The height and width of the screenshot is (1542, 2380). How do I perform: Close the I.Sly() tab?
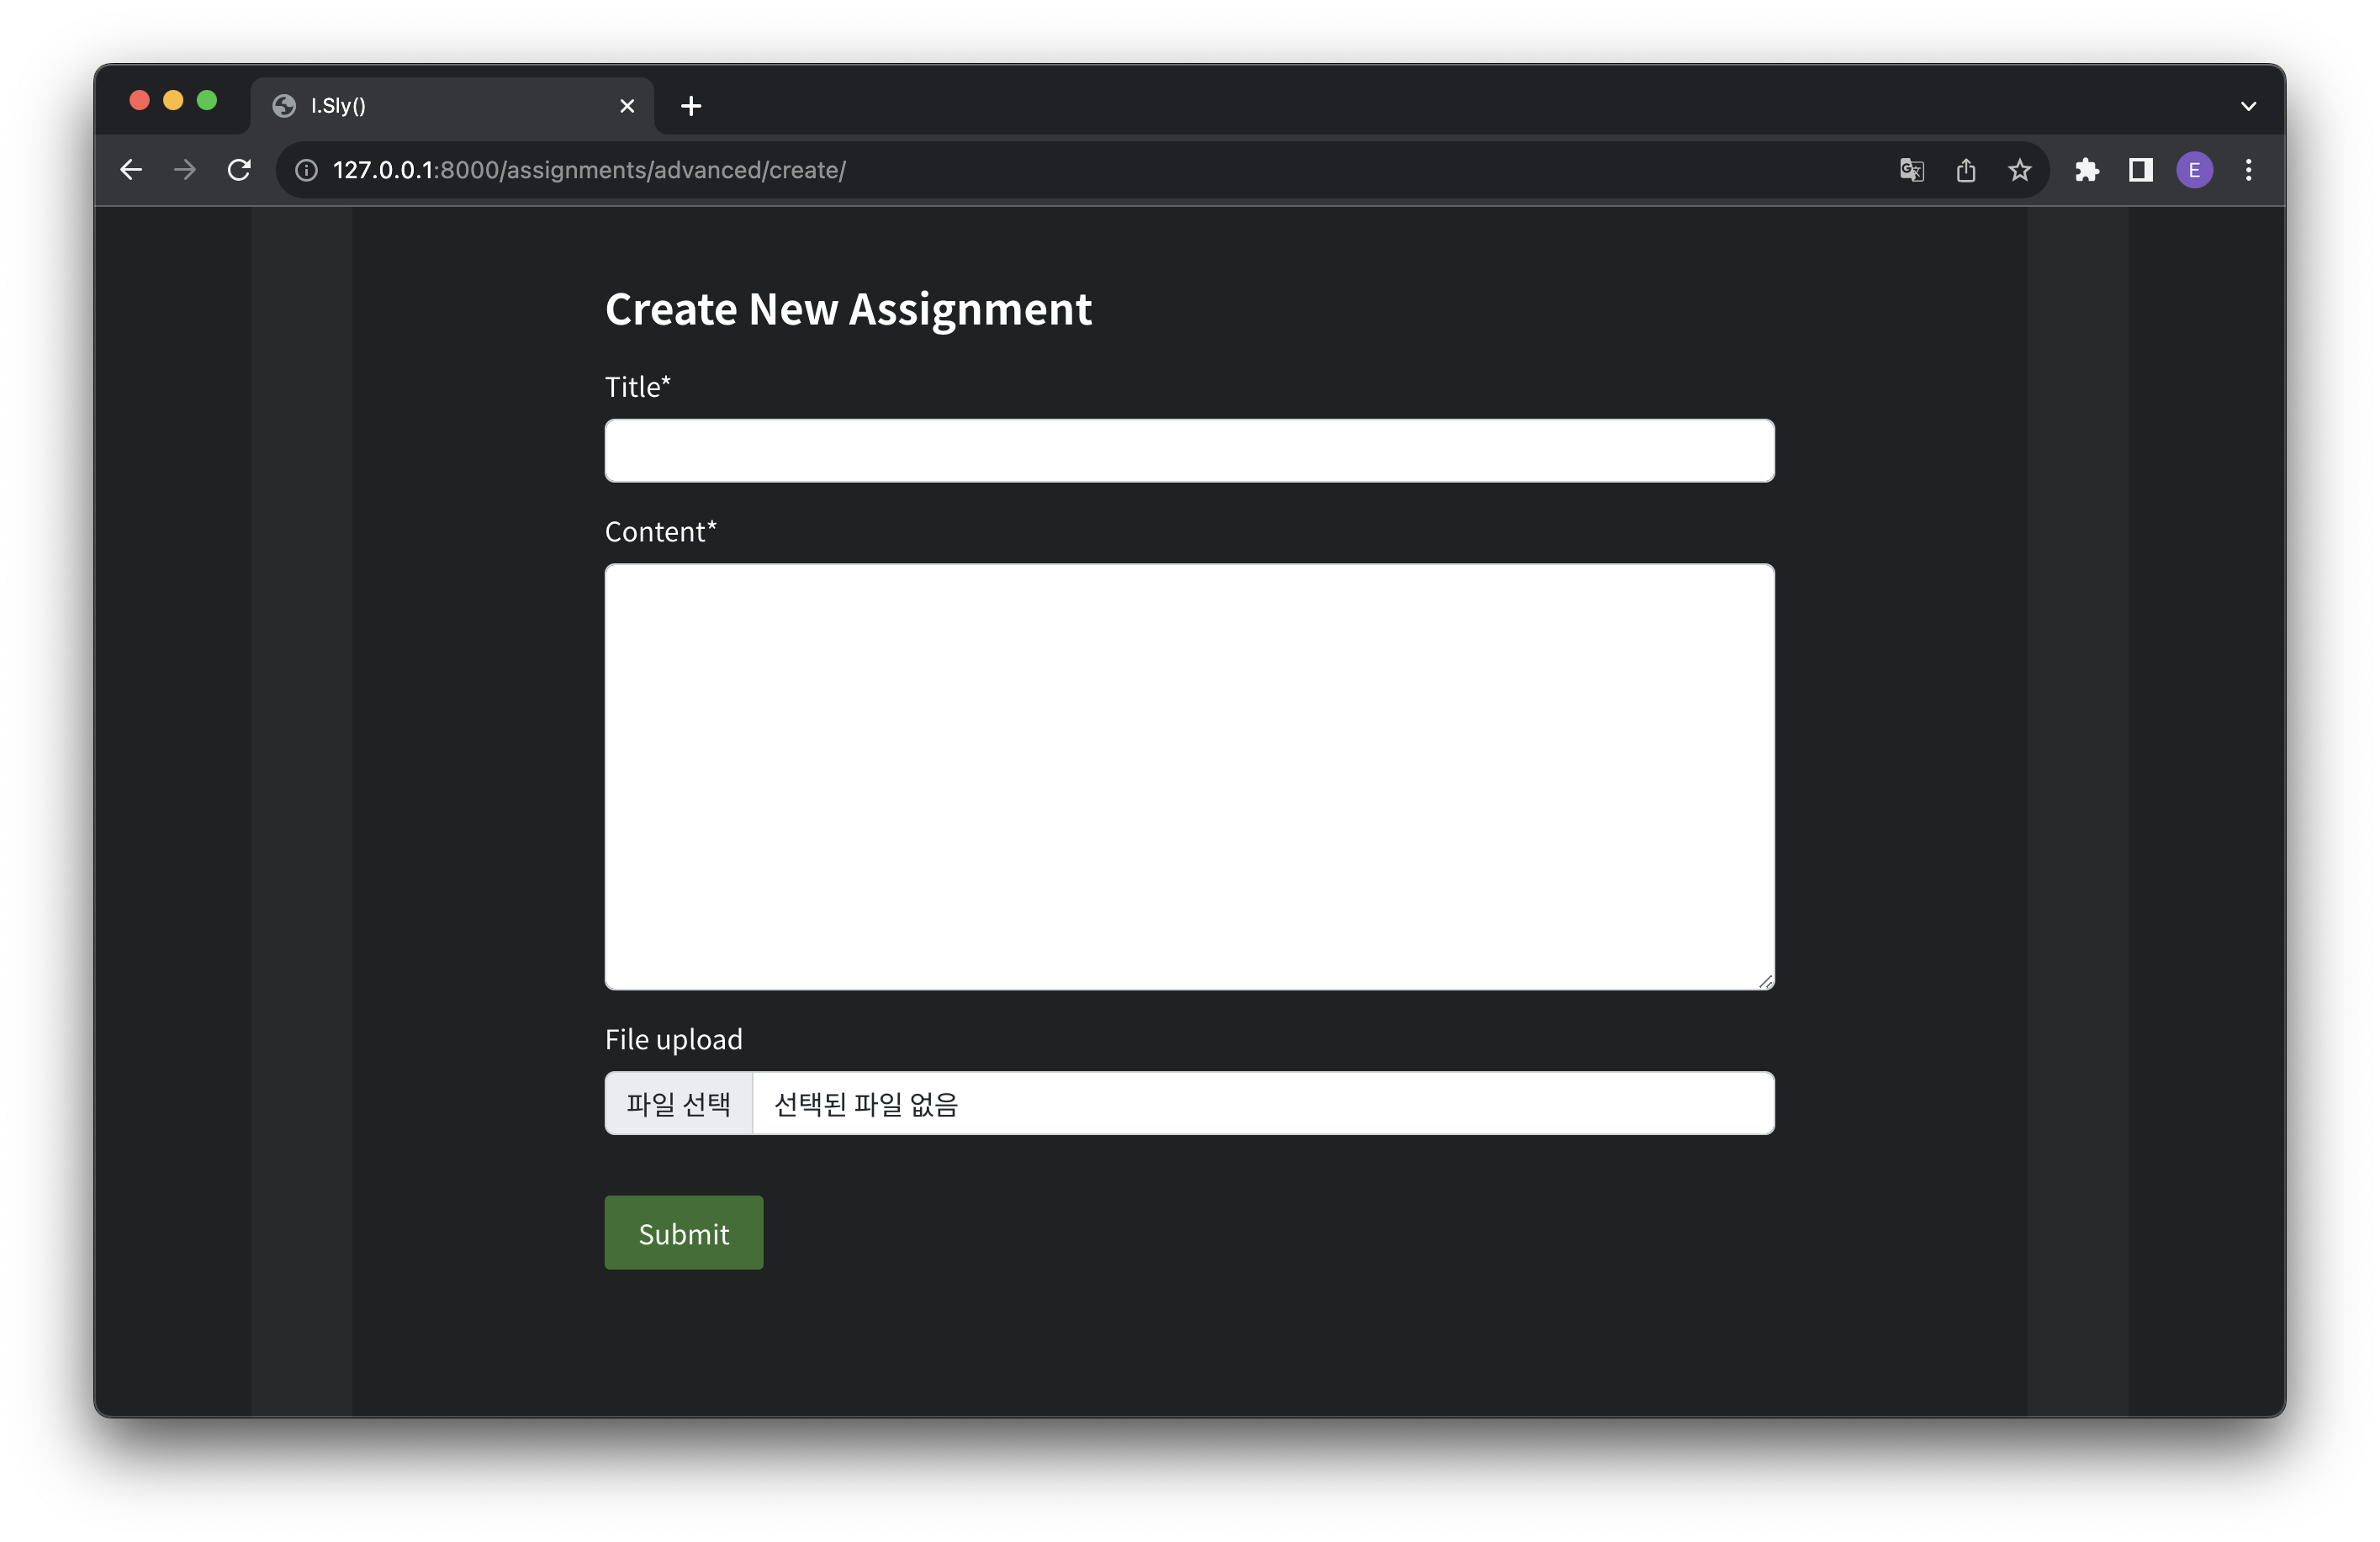pos(627,106)
